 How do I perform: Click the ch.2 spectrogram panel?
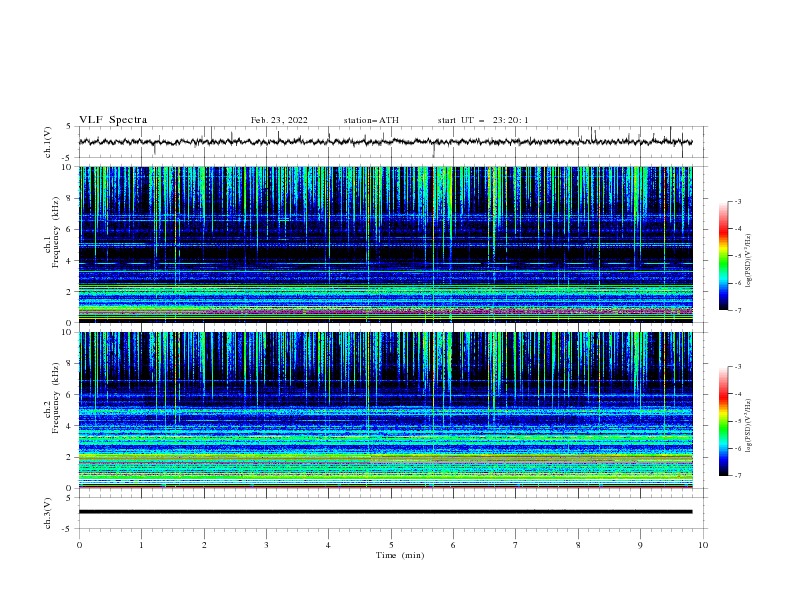(385, 410)
